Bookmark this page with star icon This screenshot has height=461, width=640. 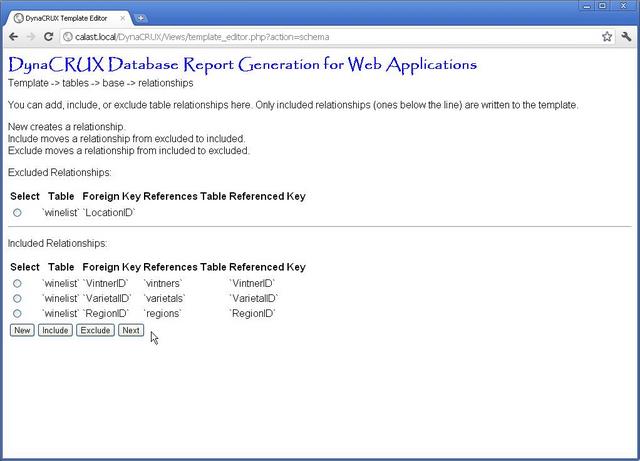coord(607,37)
